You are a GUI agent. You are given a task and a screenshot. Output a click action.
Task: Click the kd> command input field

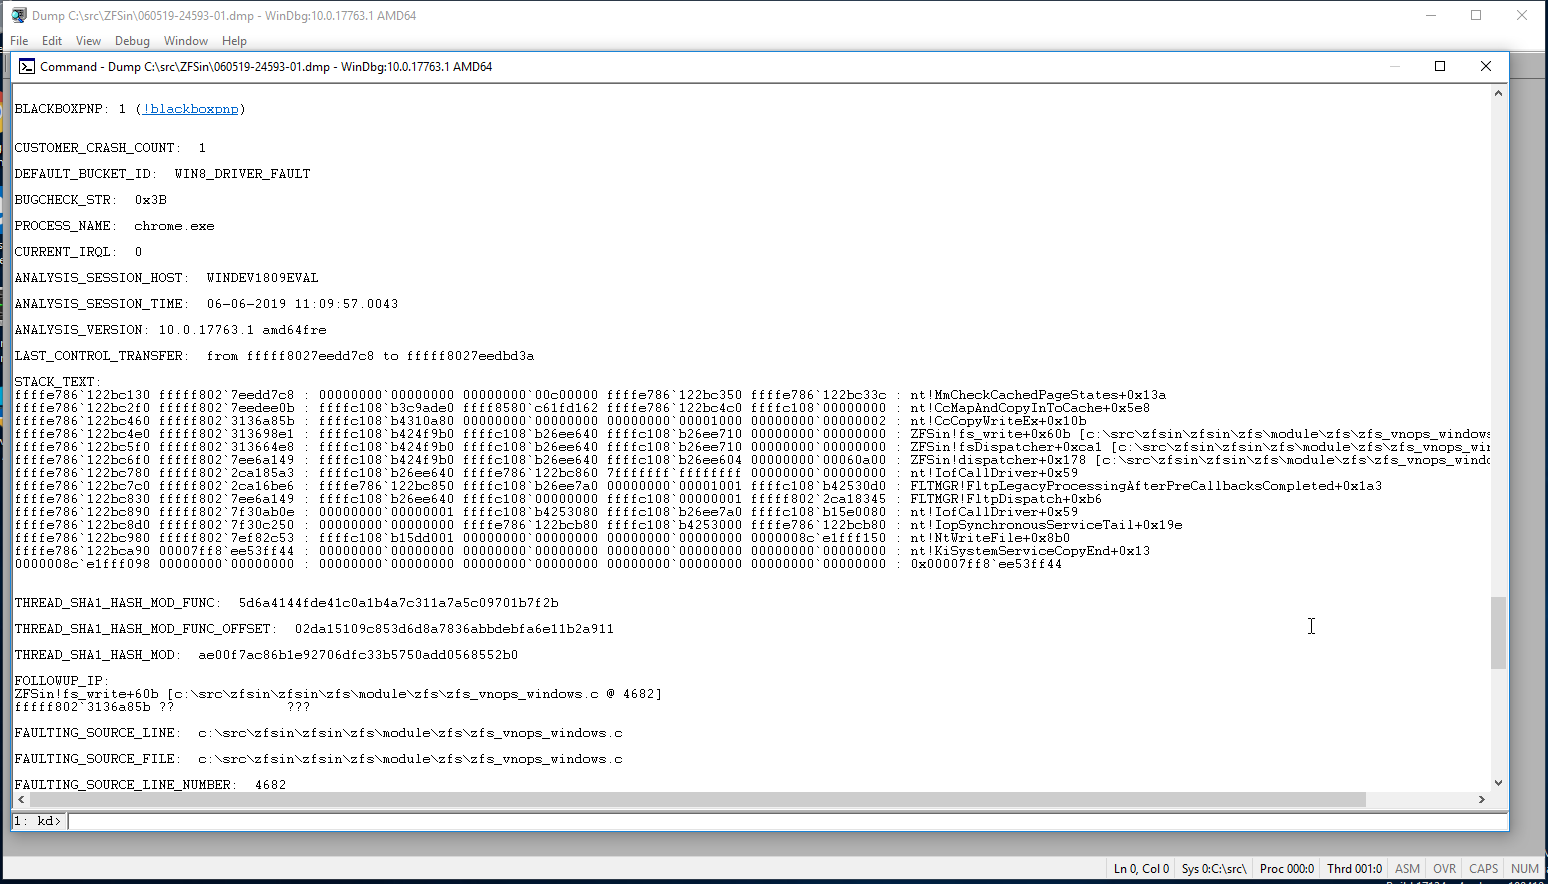click(787, 821)
